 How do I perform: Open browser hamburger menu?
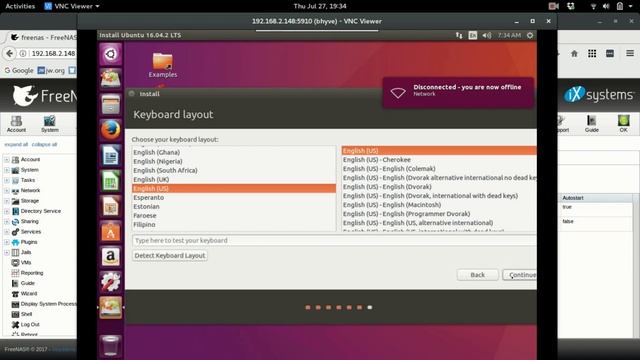pyautogui.click(x=630, y=53)
